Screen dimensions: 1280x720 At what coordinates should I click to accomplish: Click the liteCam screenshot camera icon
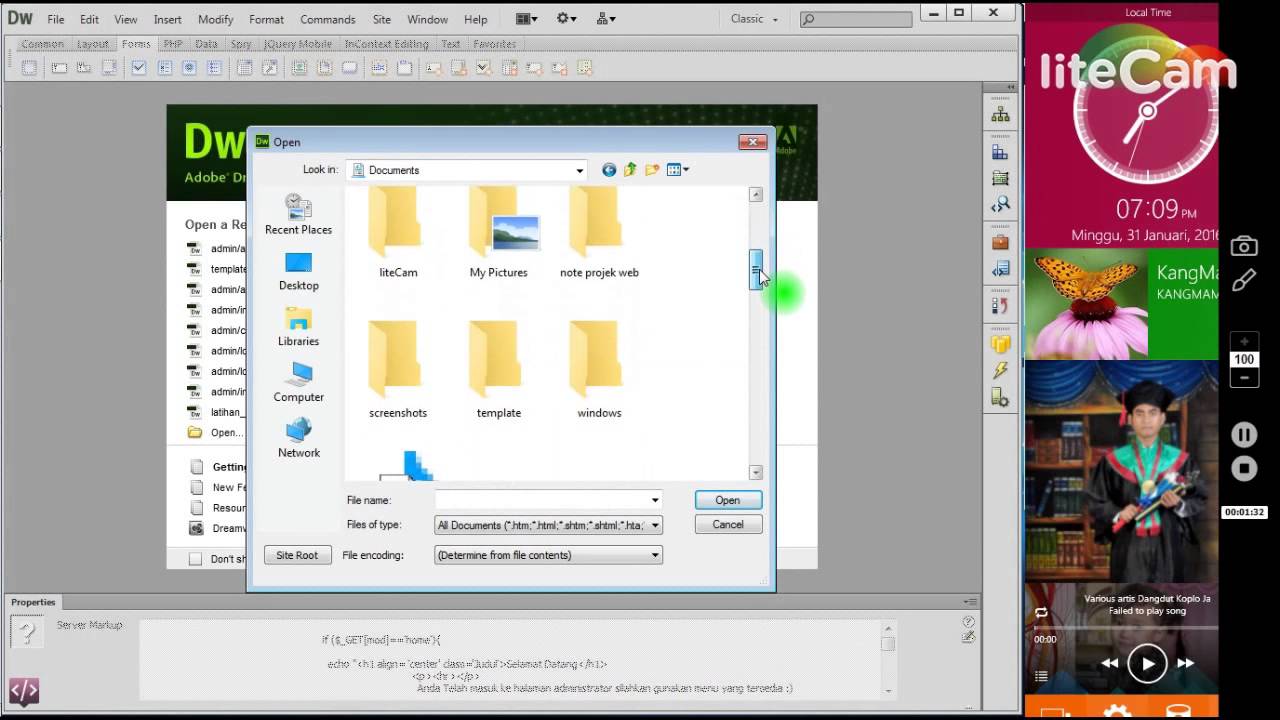(x=1244, y=246)
